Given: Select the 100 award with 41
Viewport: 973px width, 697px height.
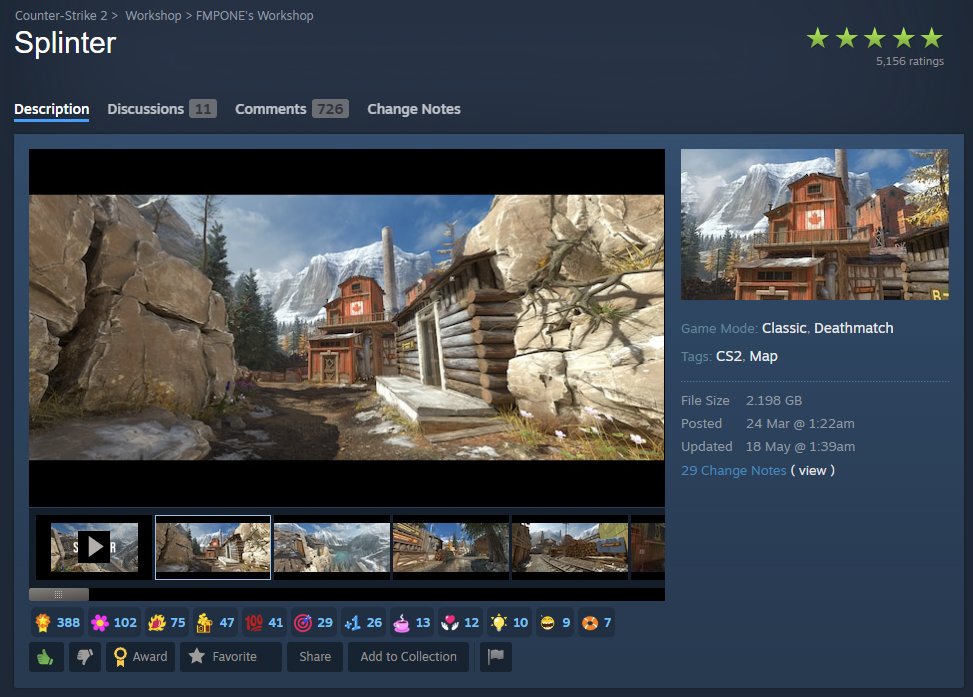Looking at the screenshot, I should pyautogui.click(x=264, y=623).
